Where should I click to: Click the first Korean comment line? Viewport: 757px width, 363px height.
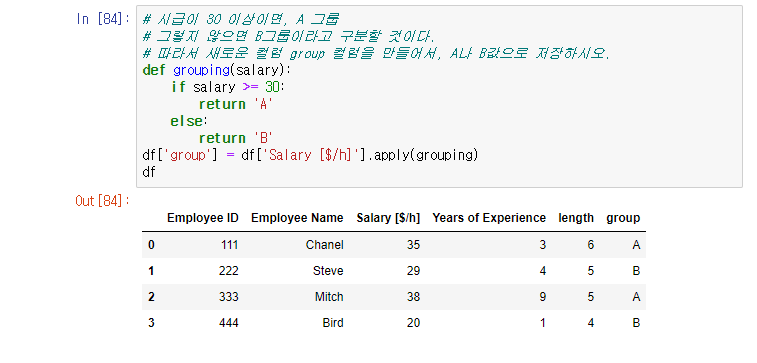pyautogui.click(x=241, y=19)
